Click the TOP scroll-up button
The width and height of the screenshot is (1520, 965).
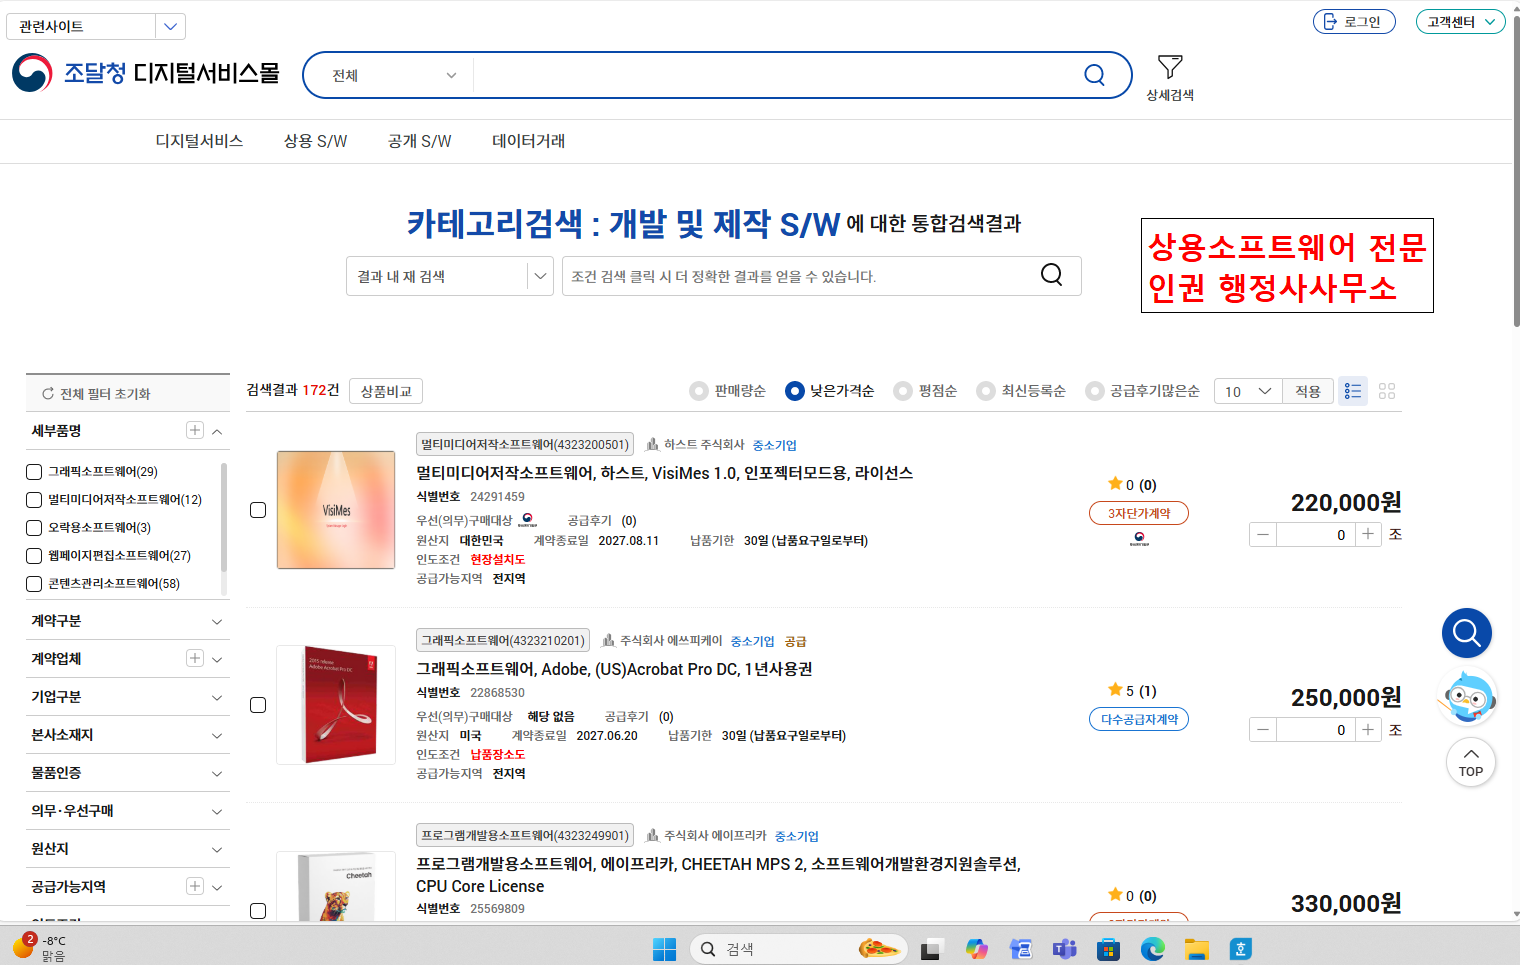1471,763
